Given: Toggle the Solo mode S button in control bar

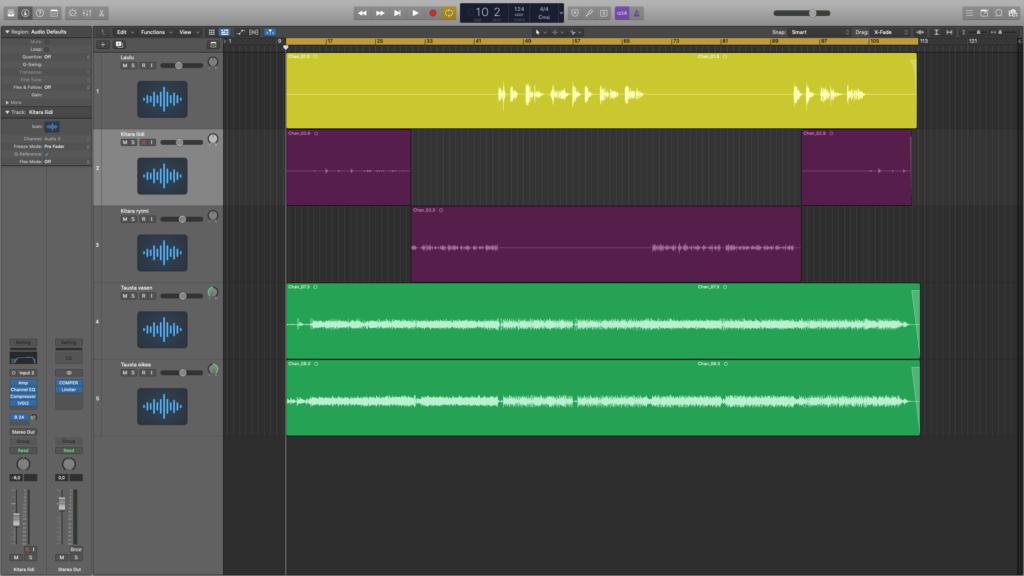Looking at the screenshot, I should click(604, 13).
